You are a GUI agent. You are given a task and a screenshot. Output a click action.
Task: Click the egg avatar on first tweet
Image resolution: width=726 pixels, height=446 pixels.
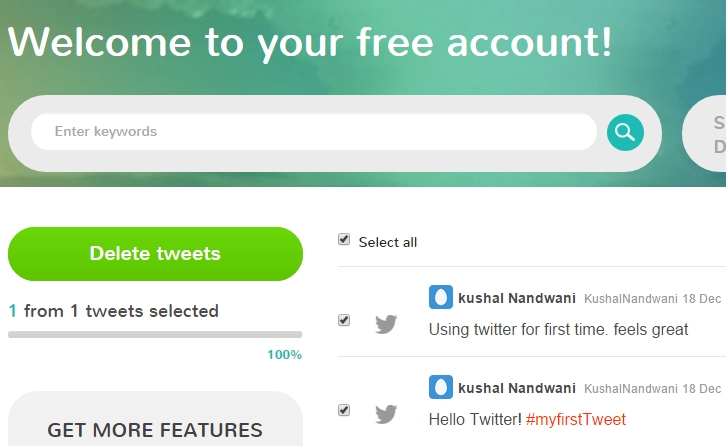pos(440,297)
